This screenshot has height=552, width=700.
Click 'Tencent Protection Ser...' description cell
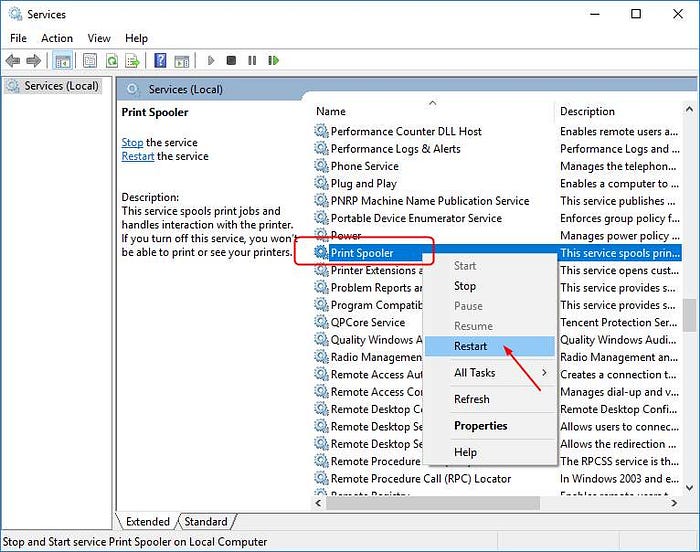pos(618,322)
